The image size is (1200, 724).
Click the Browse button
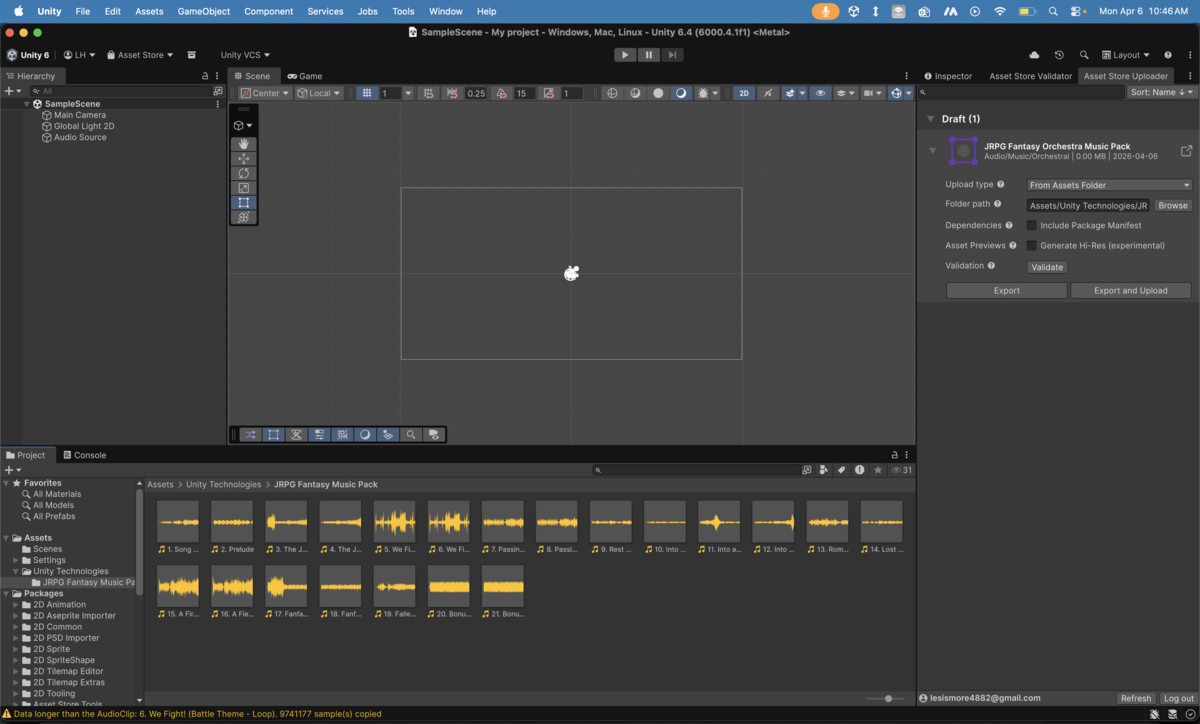1173,205
